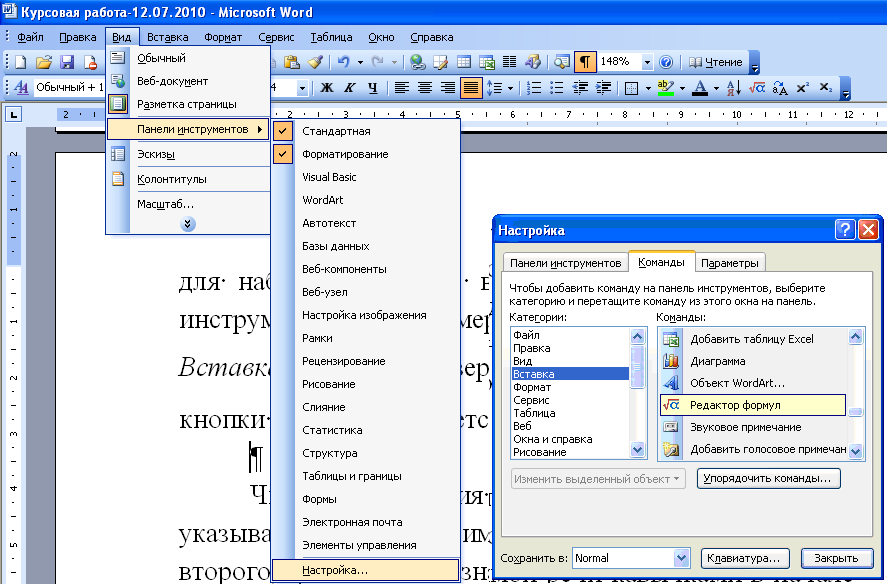Click the Columns layout icon

(x=509, y=62)
